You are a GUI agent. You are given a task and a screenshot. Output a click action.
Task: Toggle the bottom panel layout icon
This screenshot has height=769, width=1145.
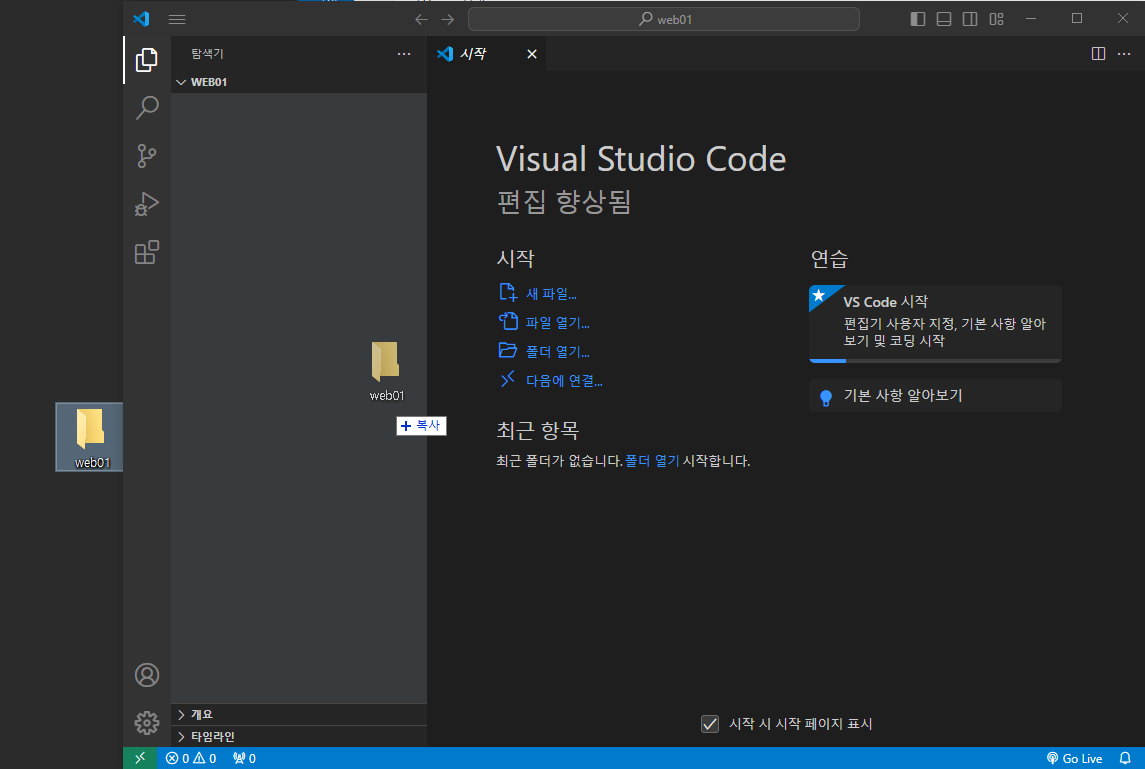tap(944, 19)
